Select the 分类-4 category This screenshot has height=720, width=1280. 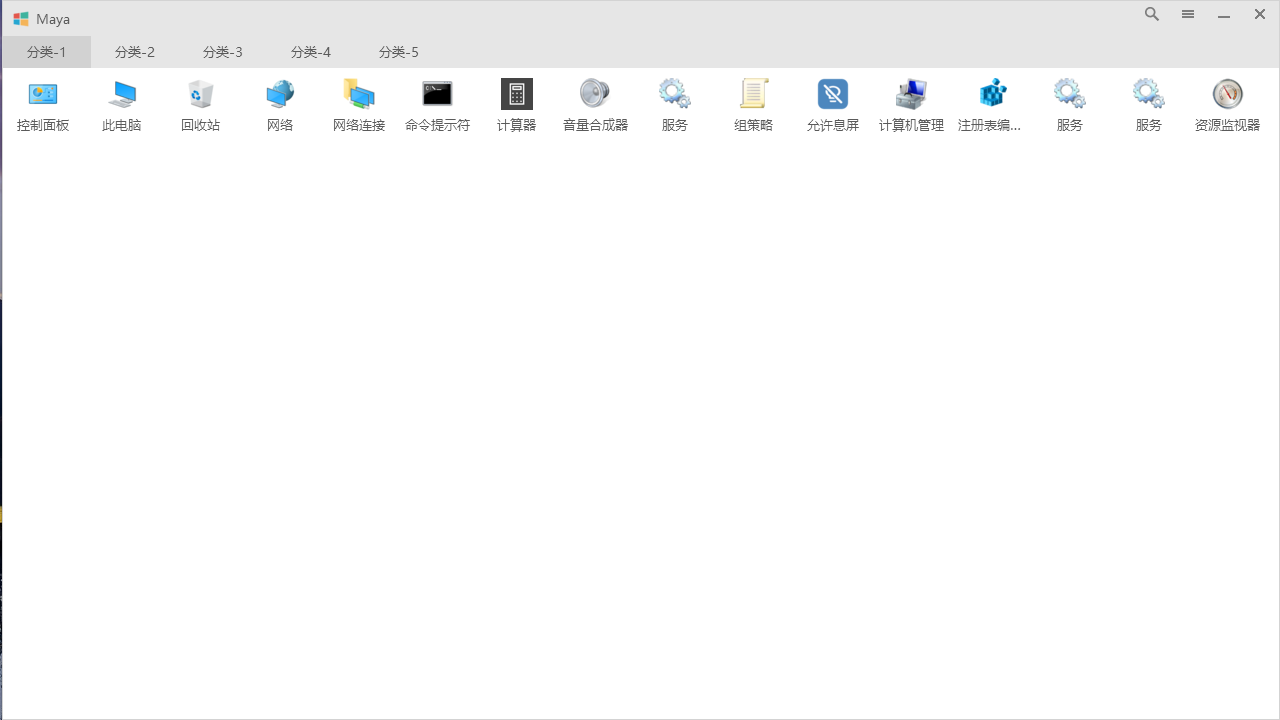click(x=310, y=51)
